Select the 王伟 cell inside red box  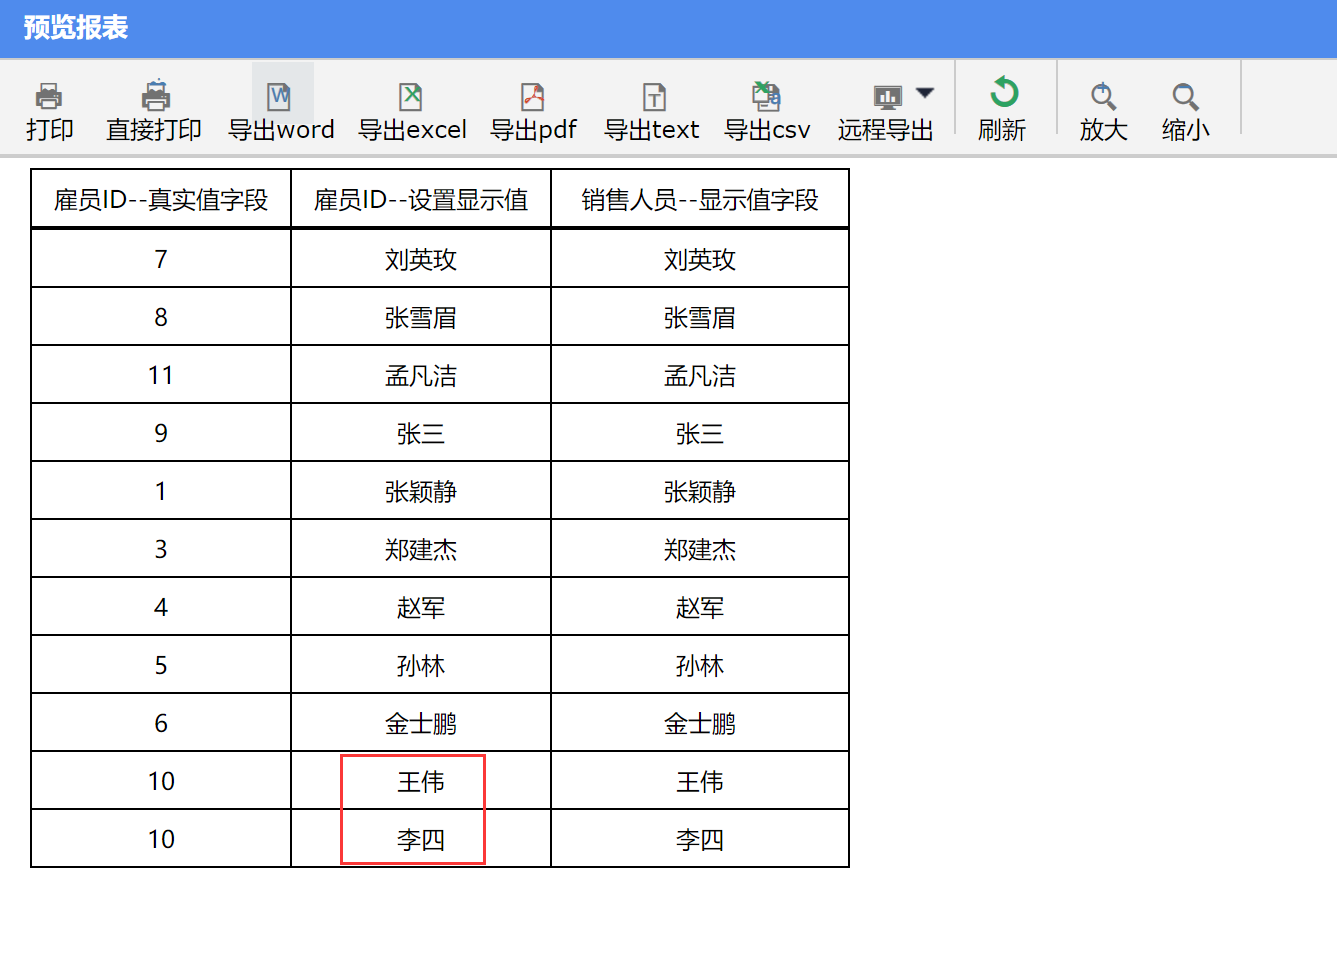[x=420, y=782]
